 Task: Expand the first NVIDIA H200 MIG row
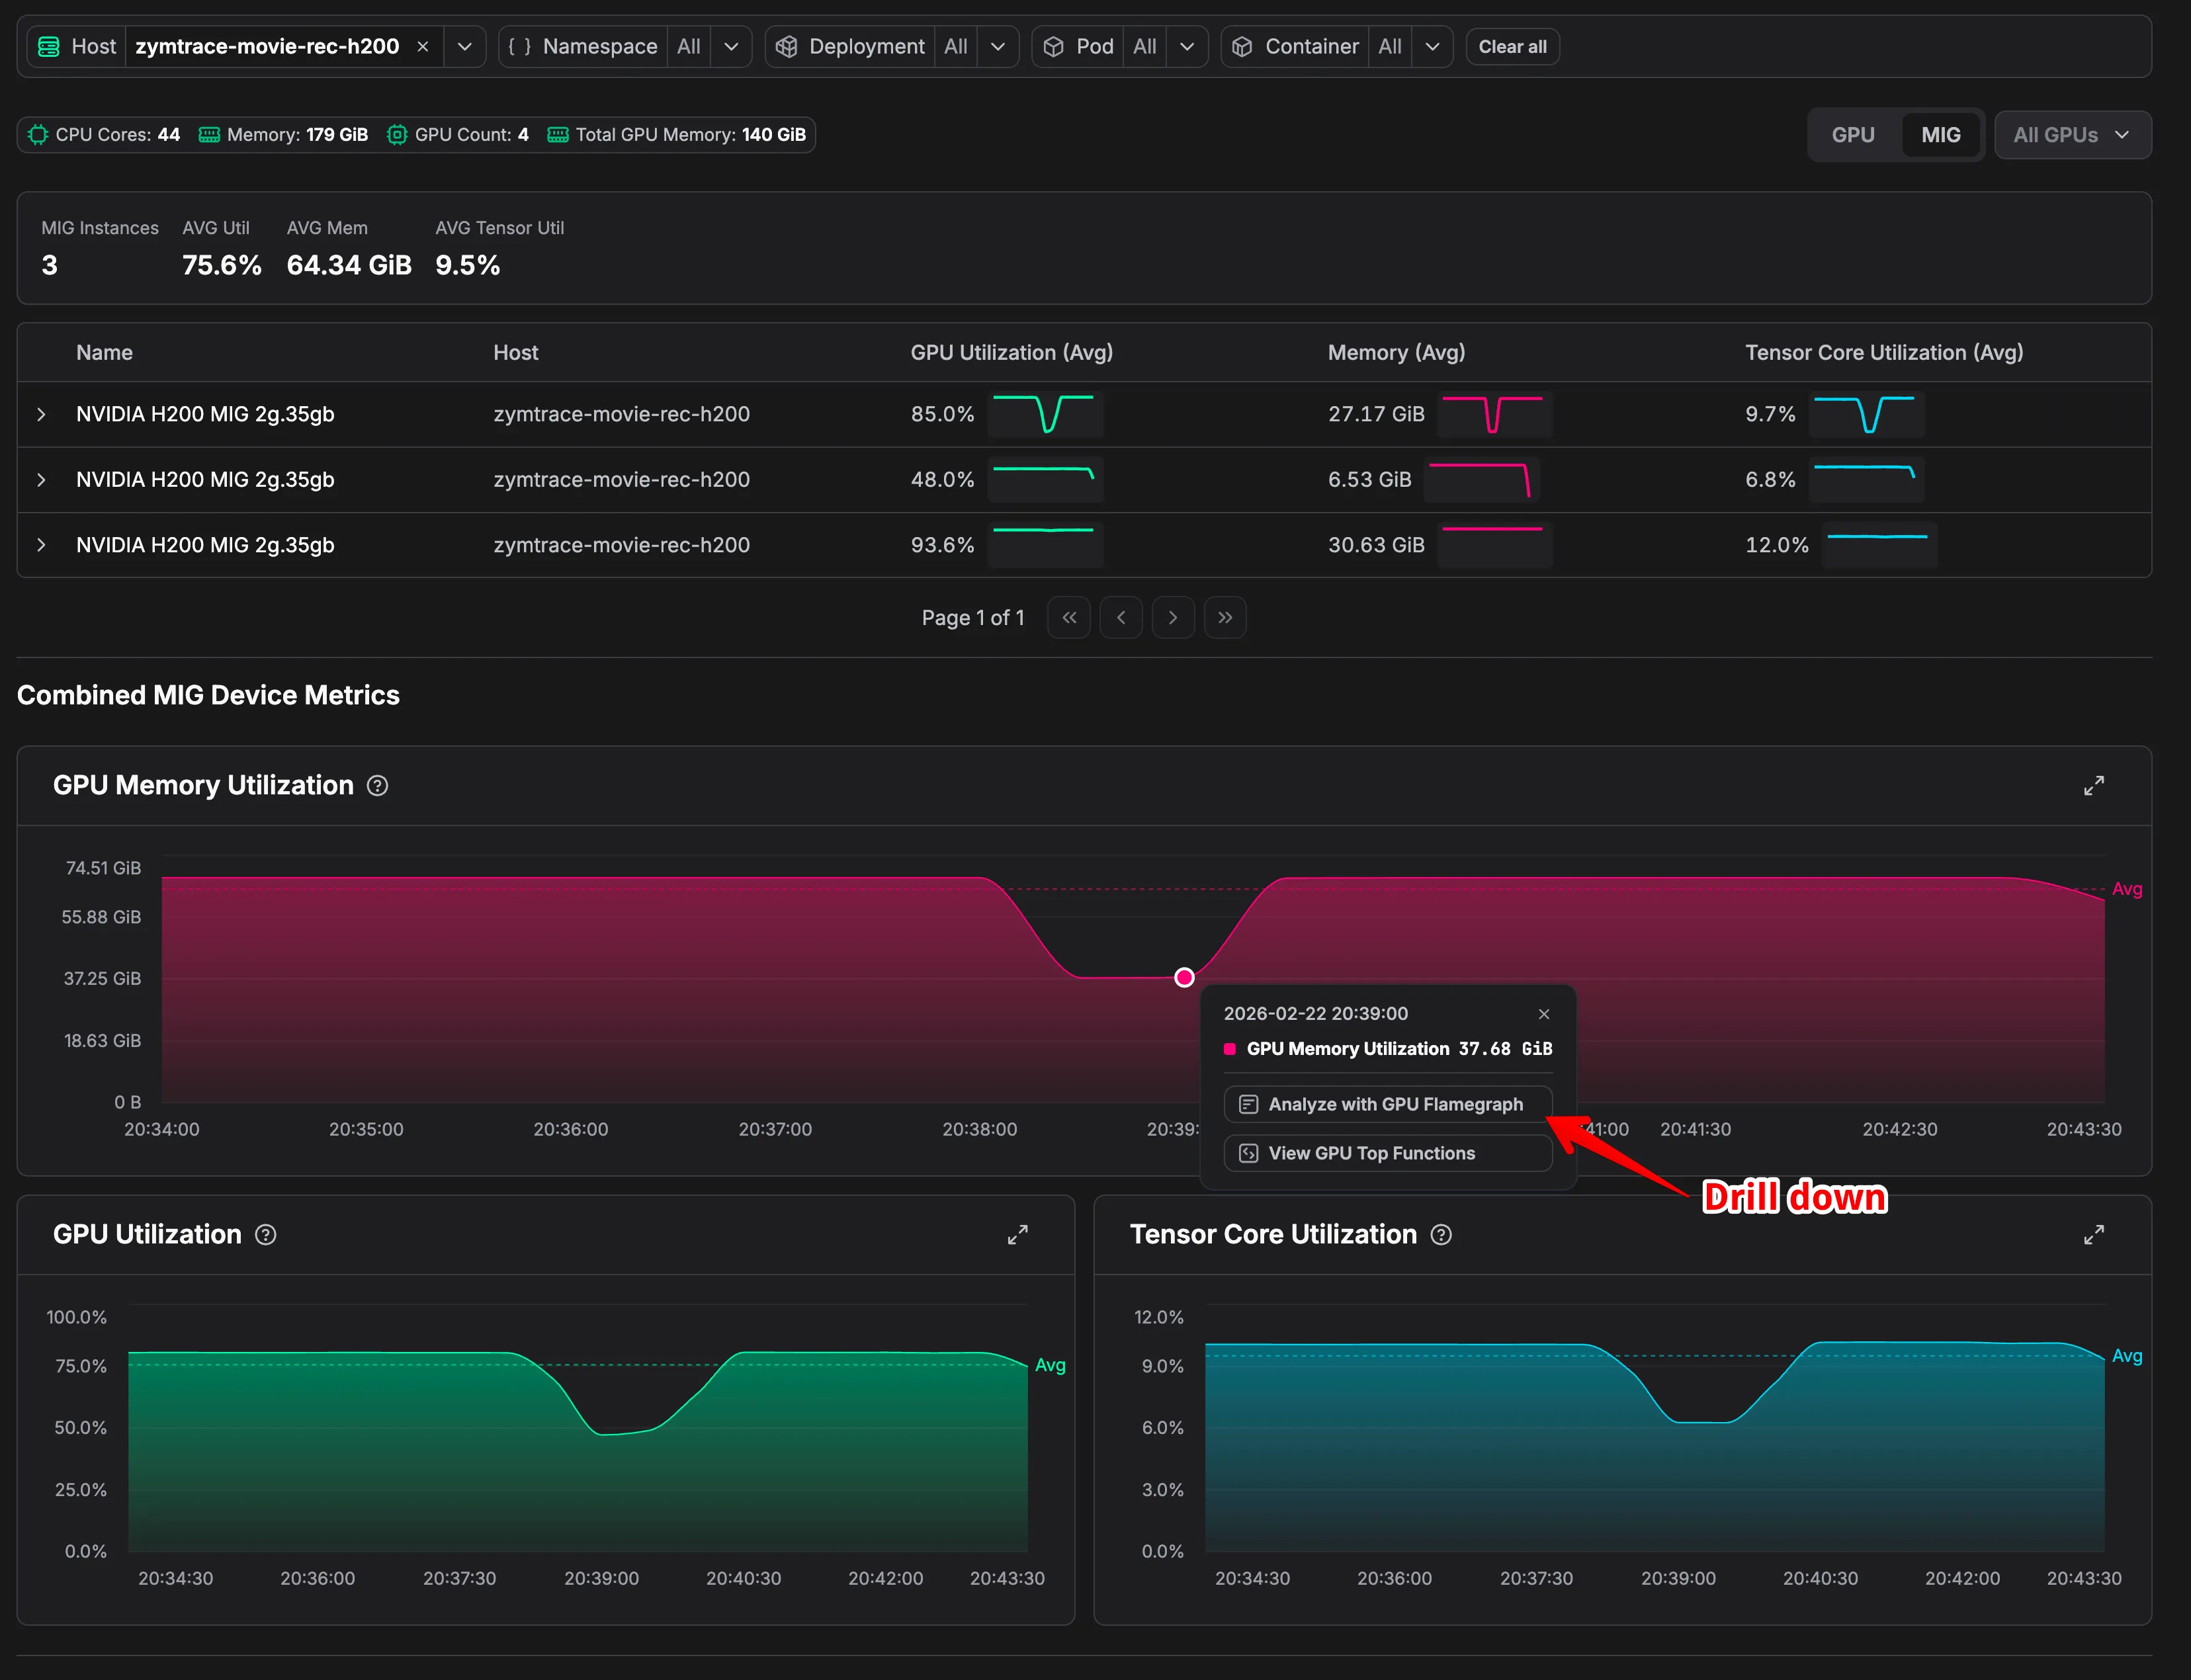41,414
